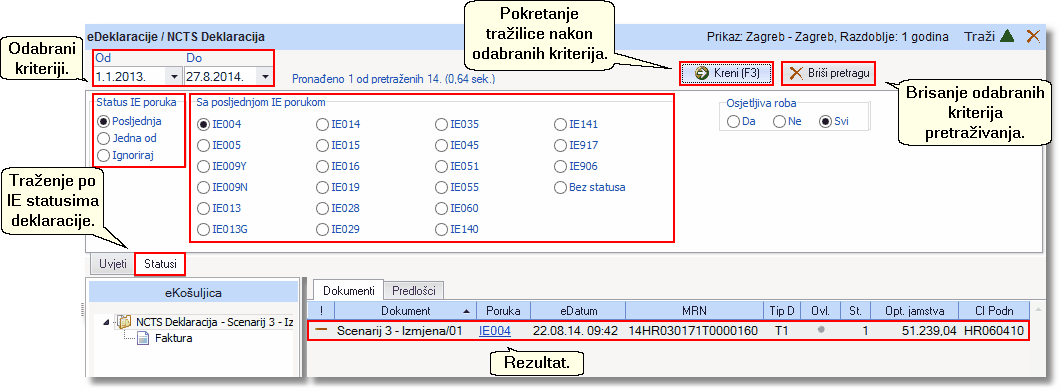This screenshot has height=391, width=1060.
Task: Click the Faktura document icon
Action: [x=143, y=338]
